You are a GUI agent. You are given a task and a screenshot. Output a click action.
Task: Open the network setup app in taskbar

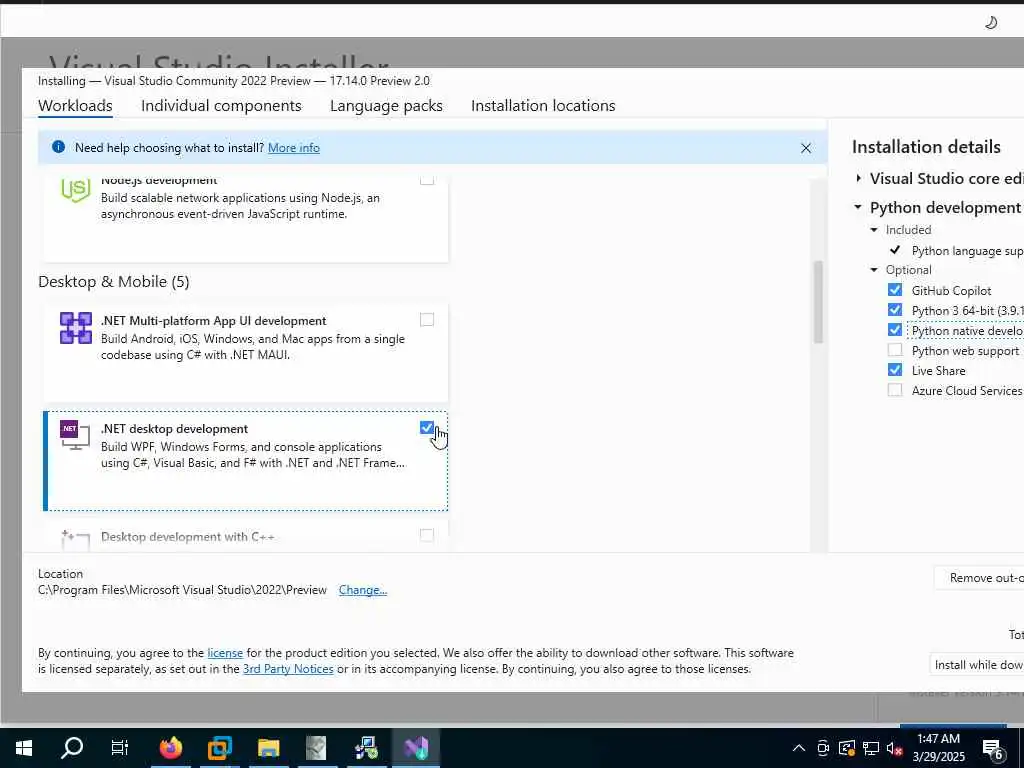366,747
